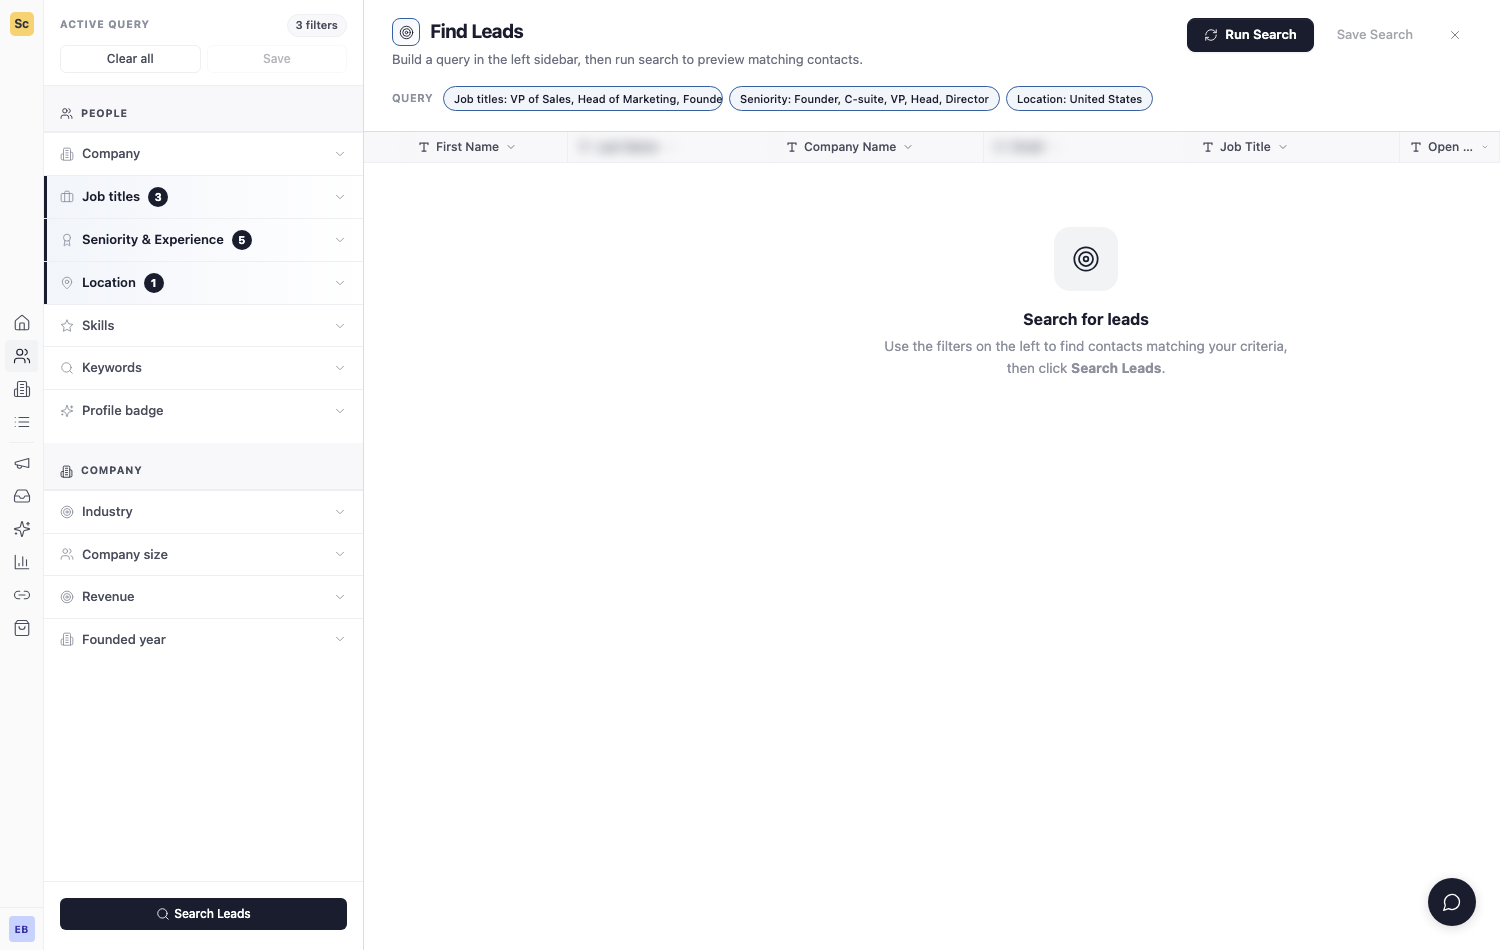This screenshot has height=950, width=1500.
Task: Expand the Profile badge filter
Action: [x=204, y=411]
